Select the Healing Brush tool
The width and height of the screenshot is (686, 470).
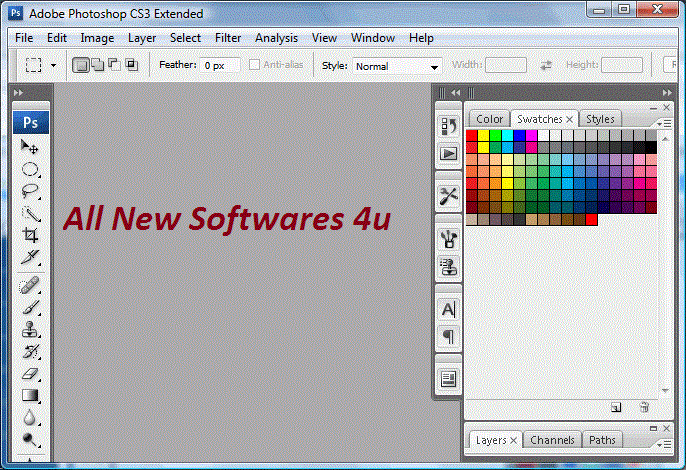pos(30,286)
